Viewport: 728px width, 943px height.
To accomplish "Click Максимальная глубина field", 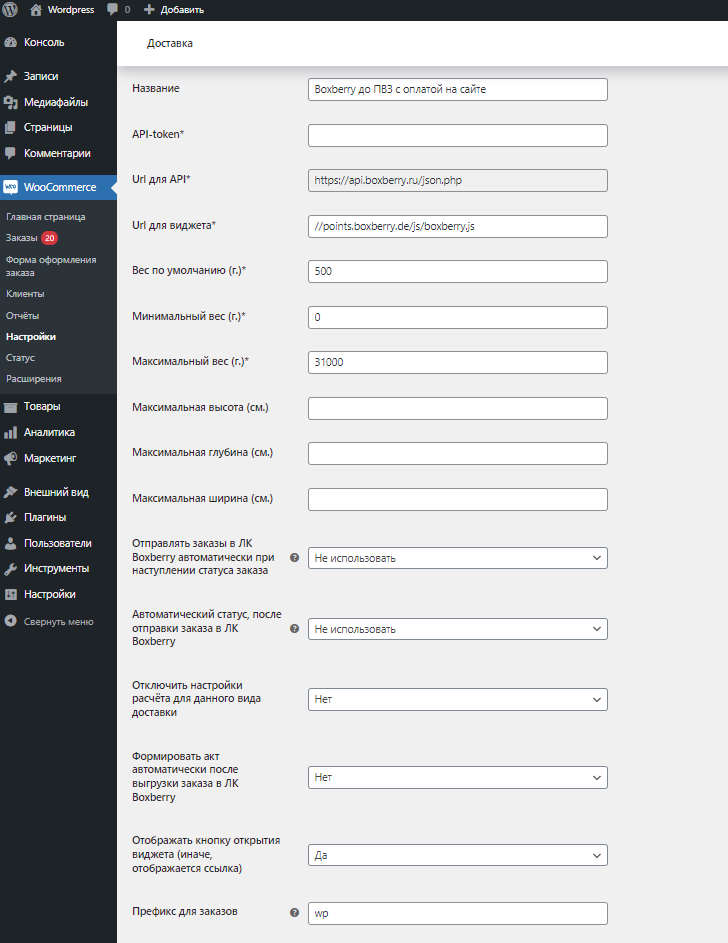I will click(457, 453).
